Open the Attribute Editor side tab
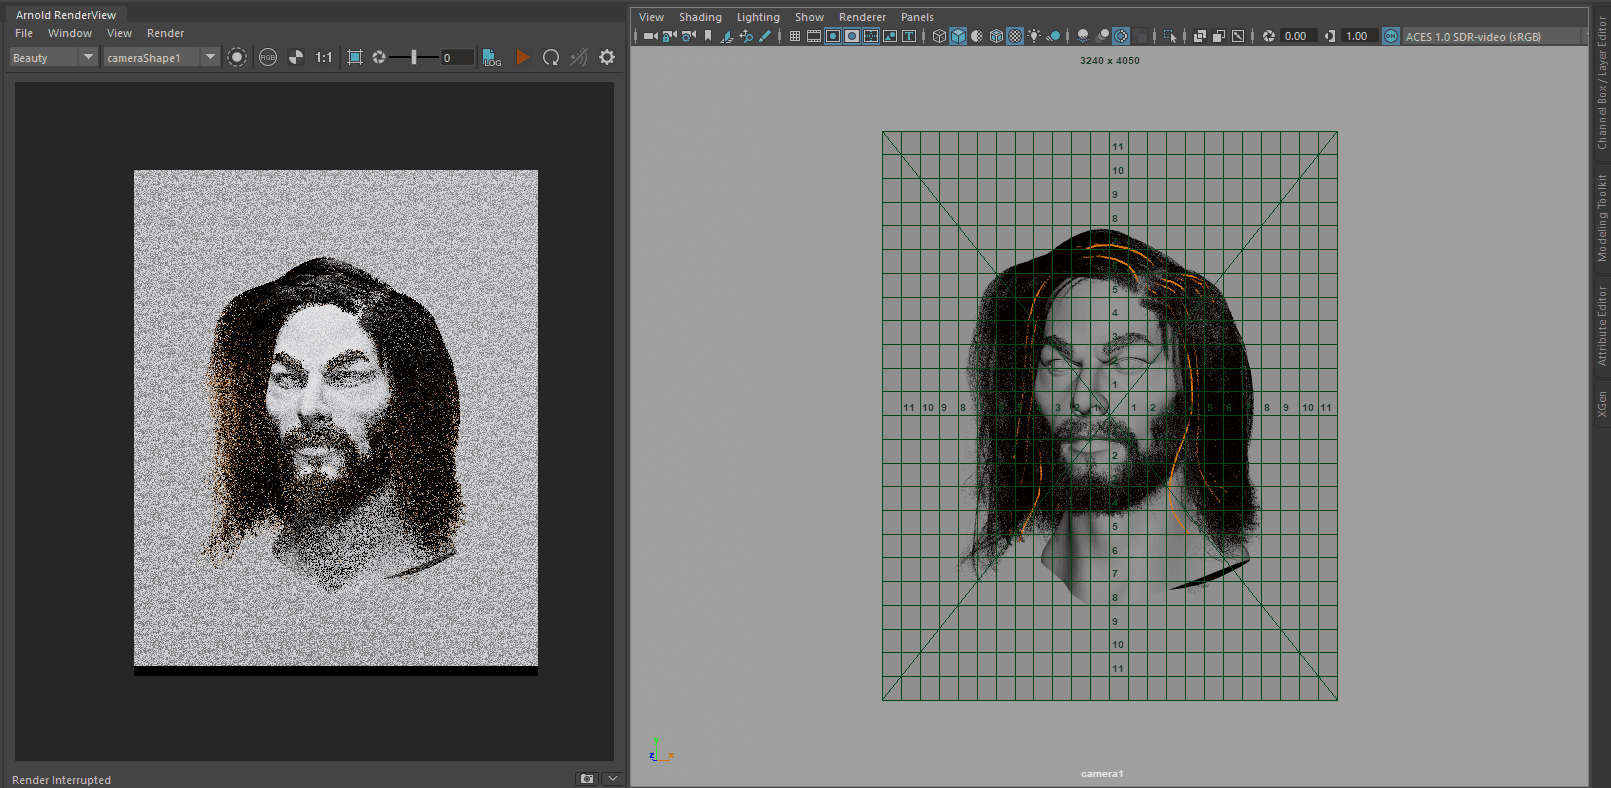1611x788 pixels. click(x=1602, y=326)
